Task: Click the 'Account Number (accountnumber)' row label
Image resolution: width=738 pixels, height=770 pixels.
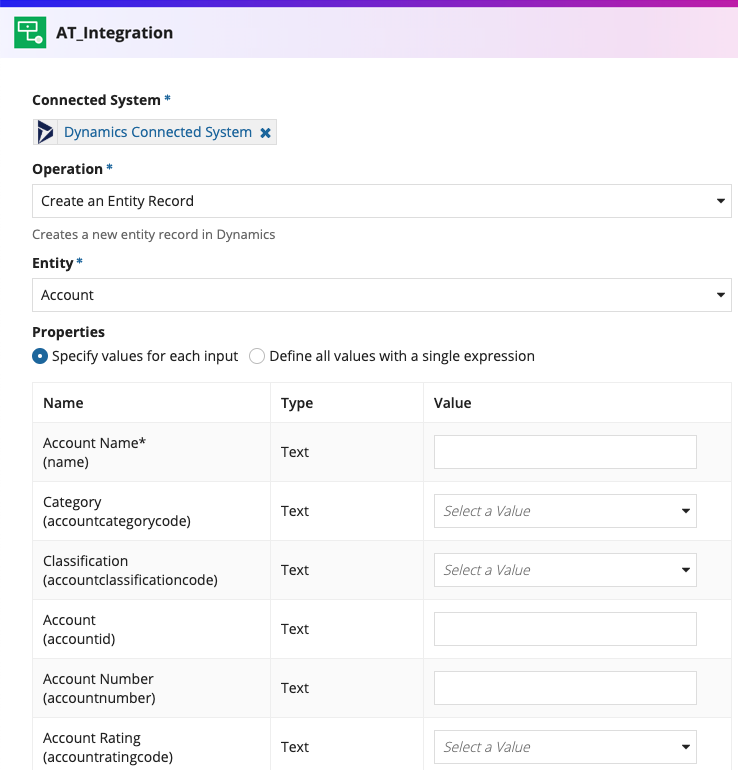Action: coord(99,688)
